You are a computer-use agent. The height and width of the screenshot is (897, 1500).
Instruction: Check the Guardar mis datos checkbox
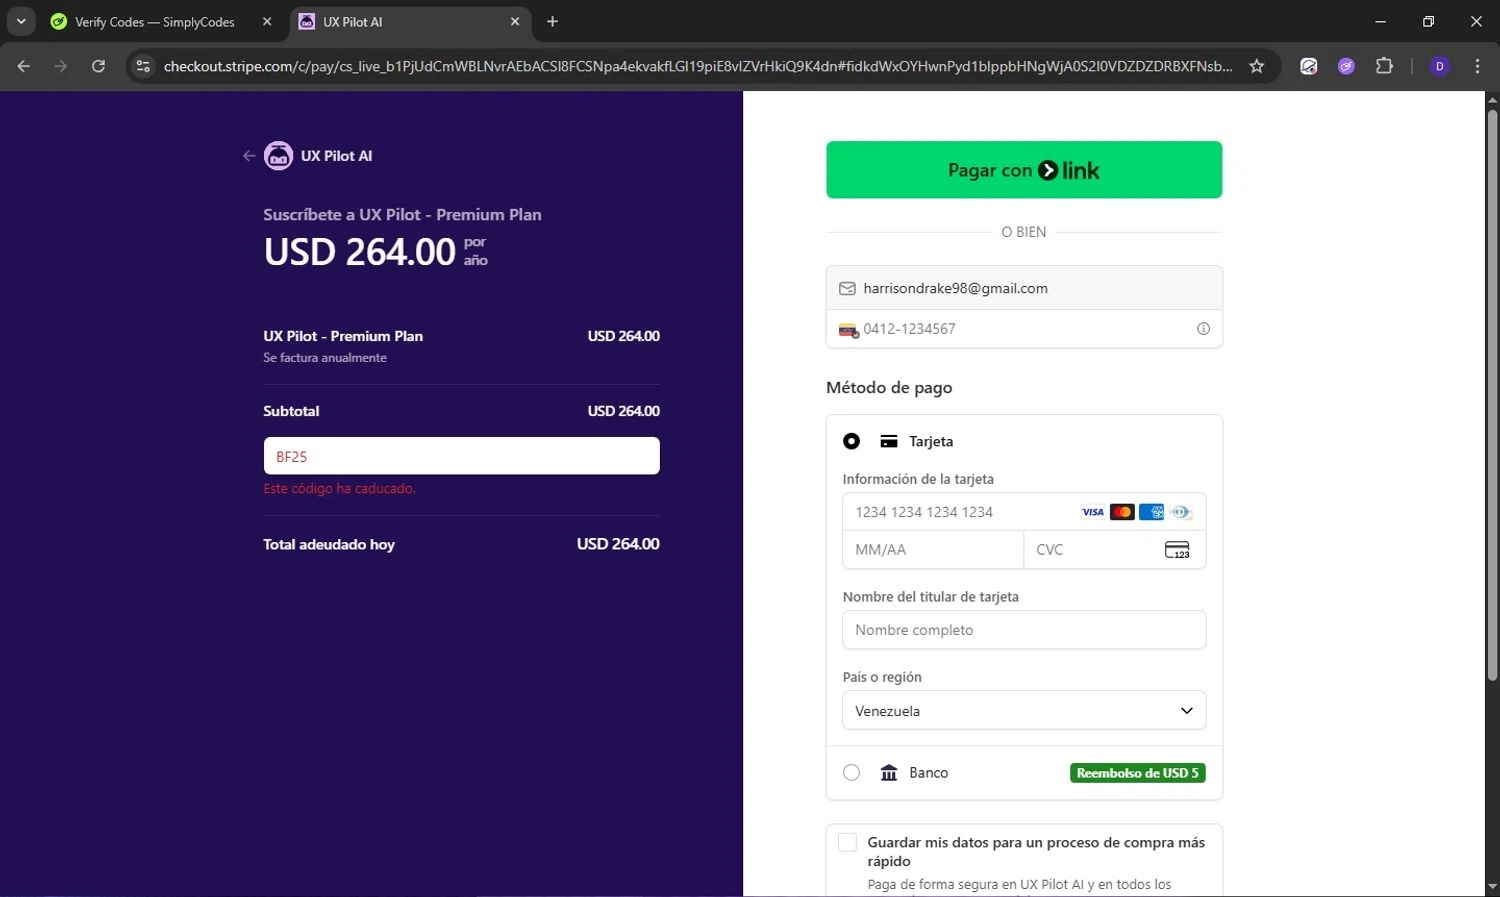click(847, 842)
